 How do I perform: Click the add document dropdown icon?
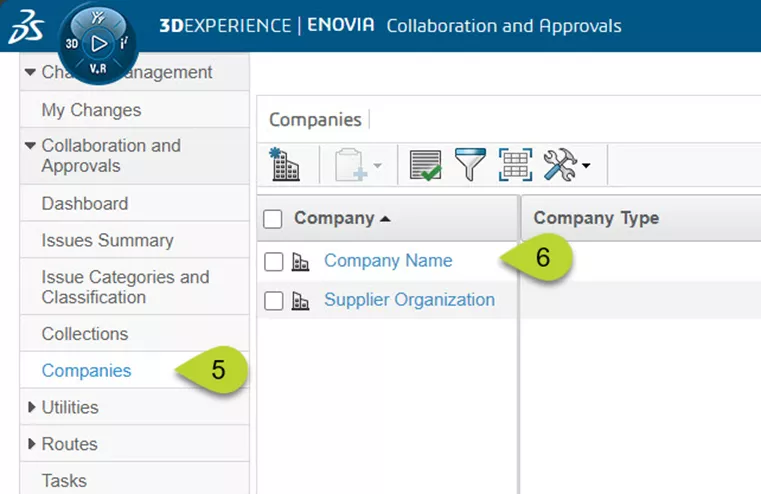coord(358,165)
